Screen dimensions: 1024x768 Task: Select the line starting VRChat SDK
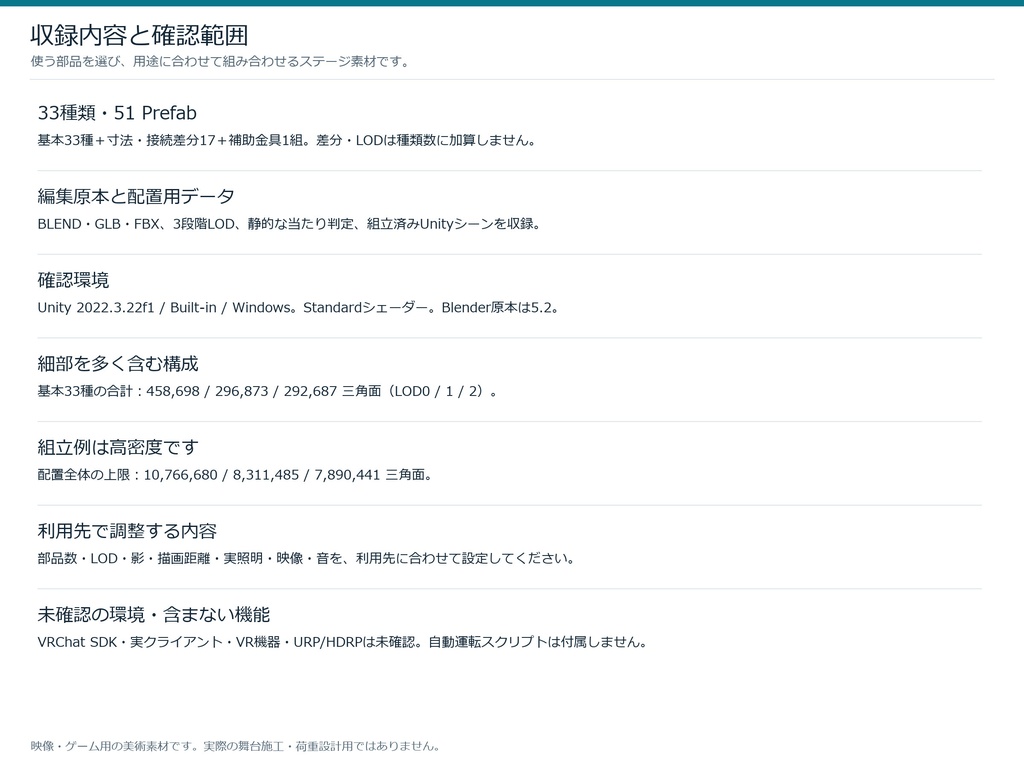[x=343, y=642]
